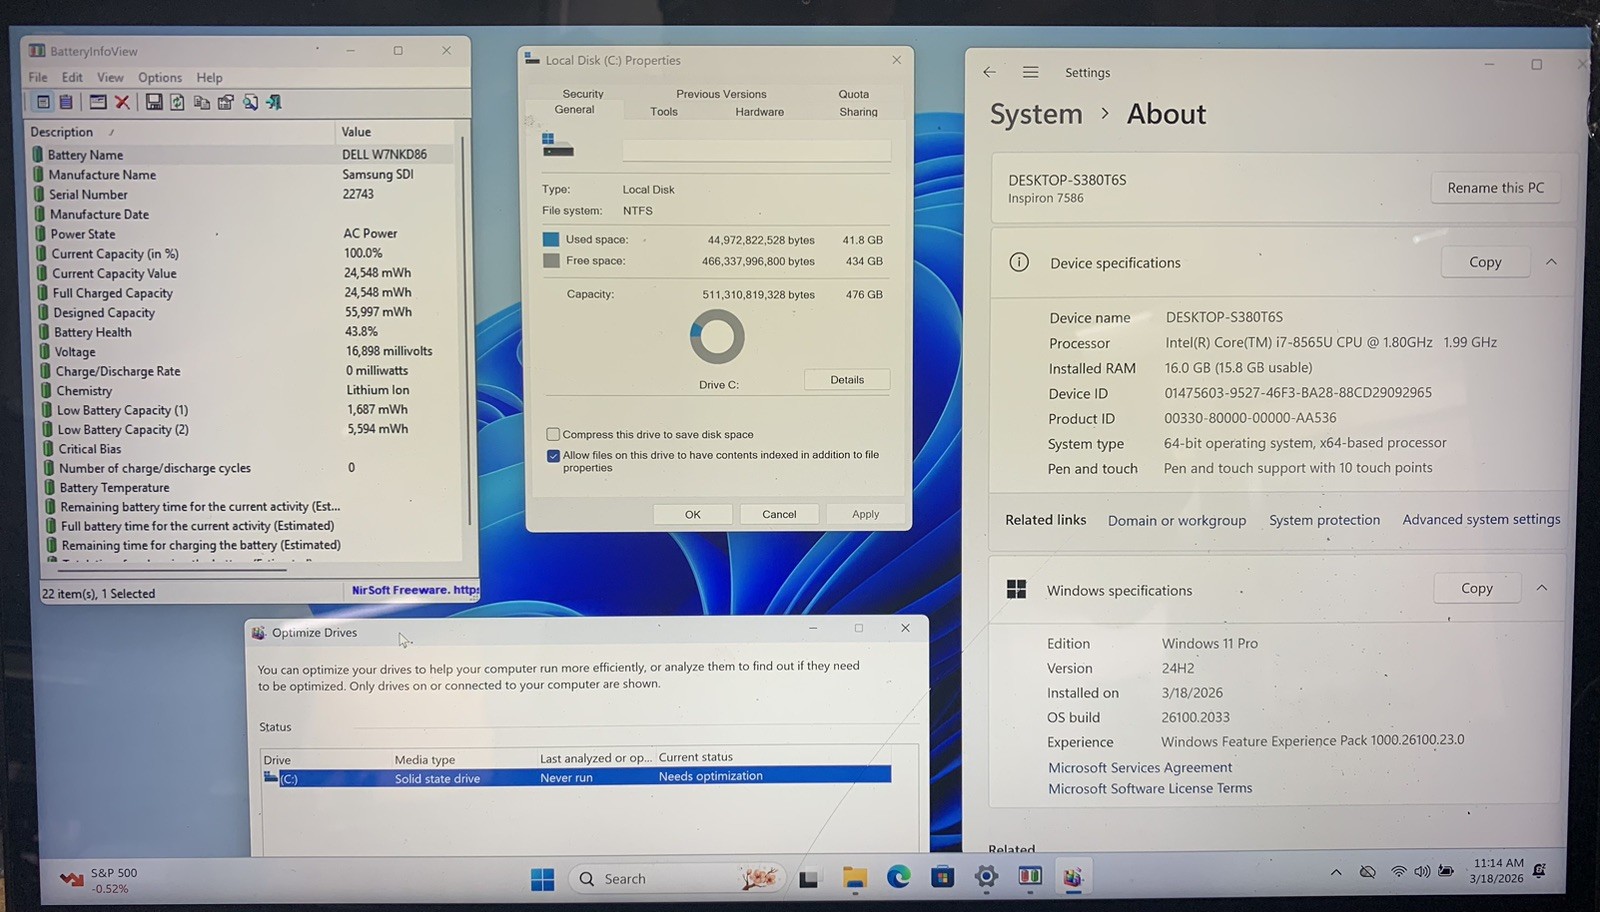This screenshot has height=912, width=1600.
Task: Switch to Optimize Drives taskbar icon
Action: pyautogui.click(x=1073, y=878)
